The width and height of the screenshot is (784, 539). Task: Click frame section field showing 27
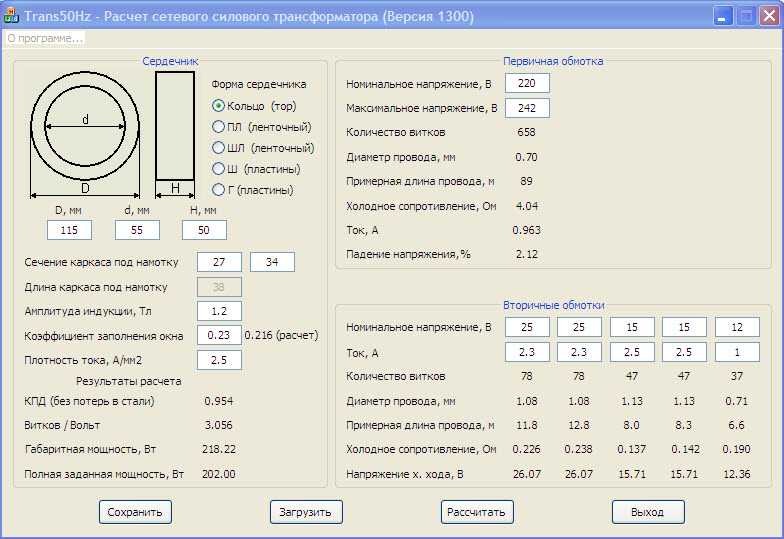pyautogui.click(x=220, y=262)
